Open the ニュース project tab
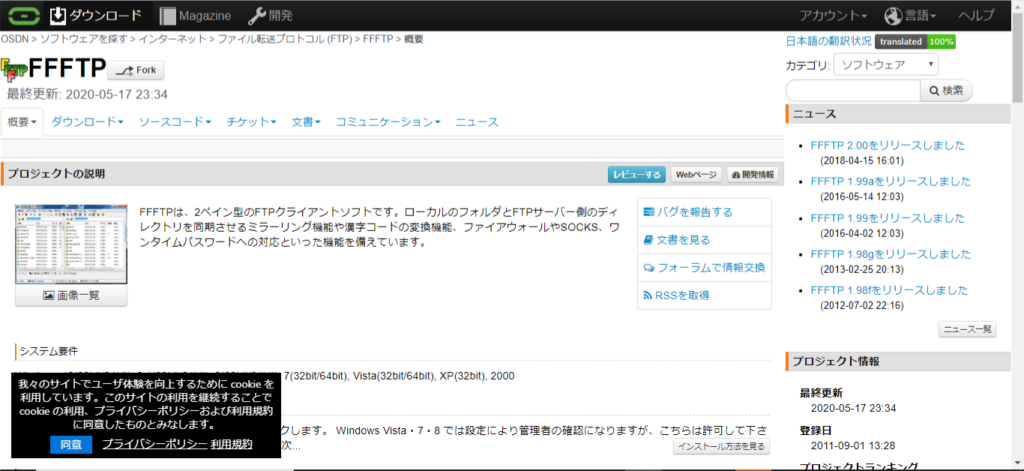The width and height of the screenshot is (1024, 471). [477, 122]
